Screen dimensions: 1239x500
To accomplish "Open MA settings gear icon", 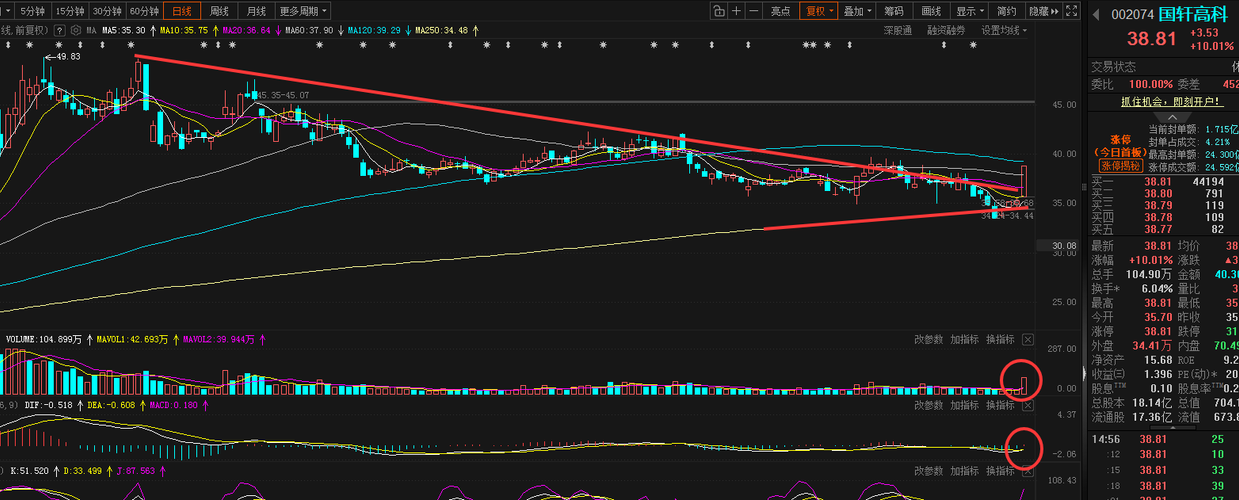I will (x=78, y=31).
